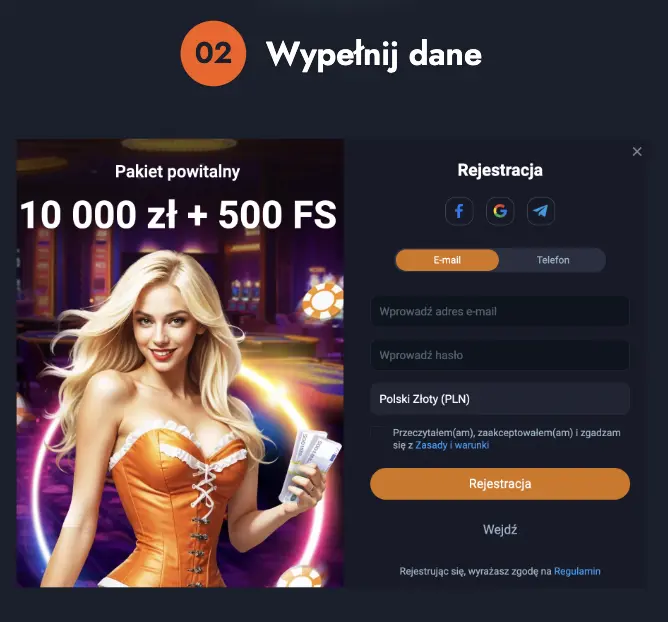Focus the password input field
The height and width of the screenshot is (622, 668).
500,355
